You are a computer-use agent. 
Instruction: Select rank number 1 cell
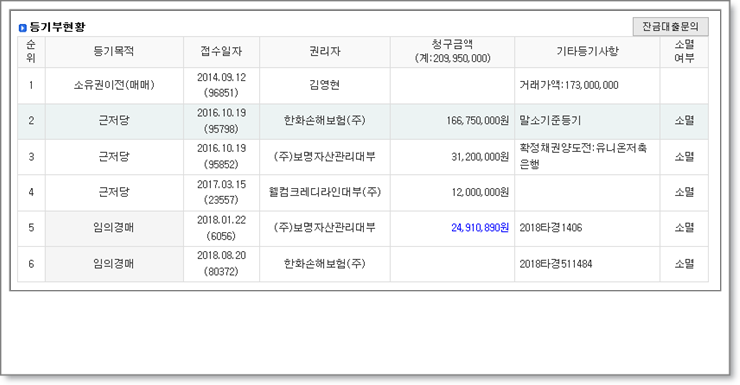coord(31,85)
